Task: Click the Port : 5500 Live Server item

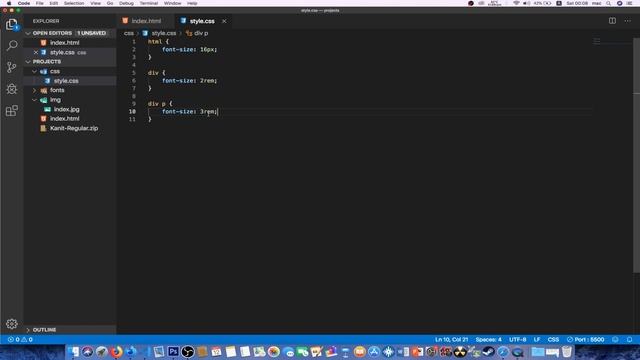Action: (x=585, y=340)
